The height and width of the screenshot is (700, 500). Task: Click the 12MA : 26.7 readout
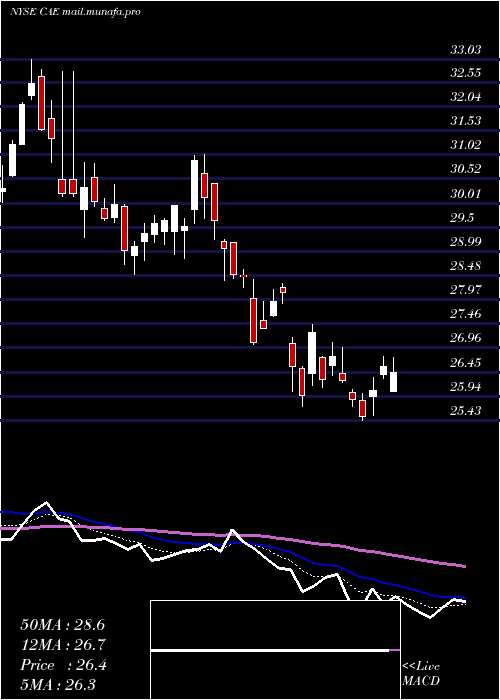coord(62,645)
